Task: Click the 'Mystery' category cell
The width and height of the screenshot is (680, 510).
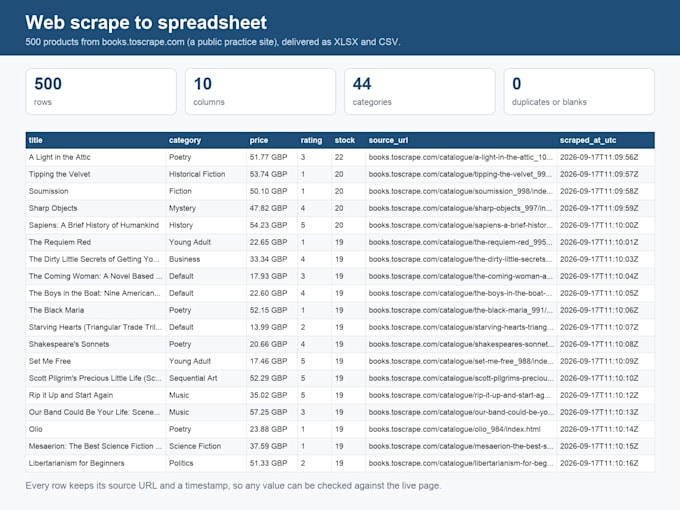Action: [x=182, y=208]
